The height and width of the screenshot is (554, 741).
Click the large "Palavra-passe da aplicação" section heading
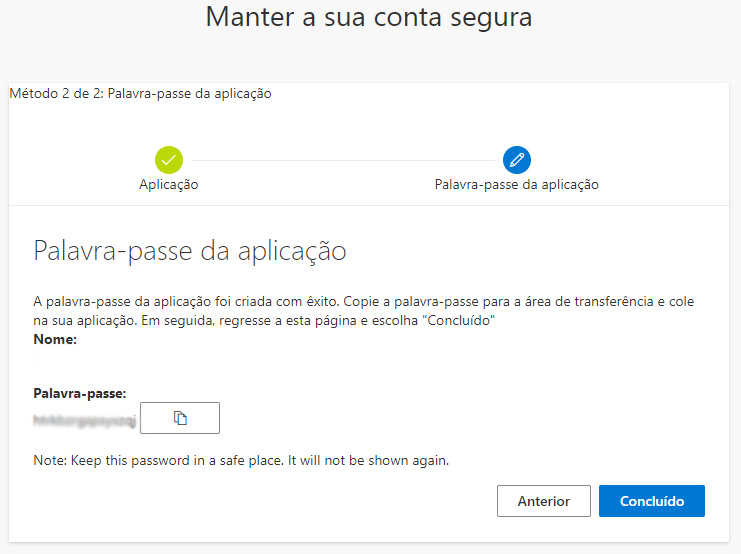(x=190, y=251)
